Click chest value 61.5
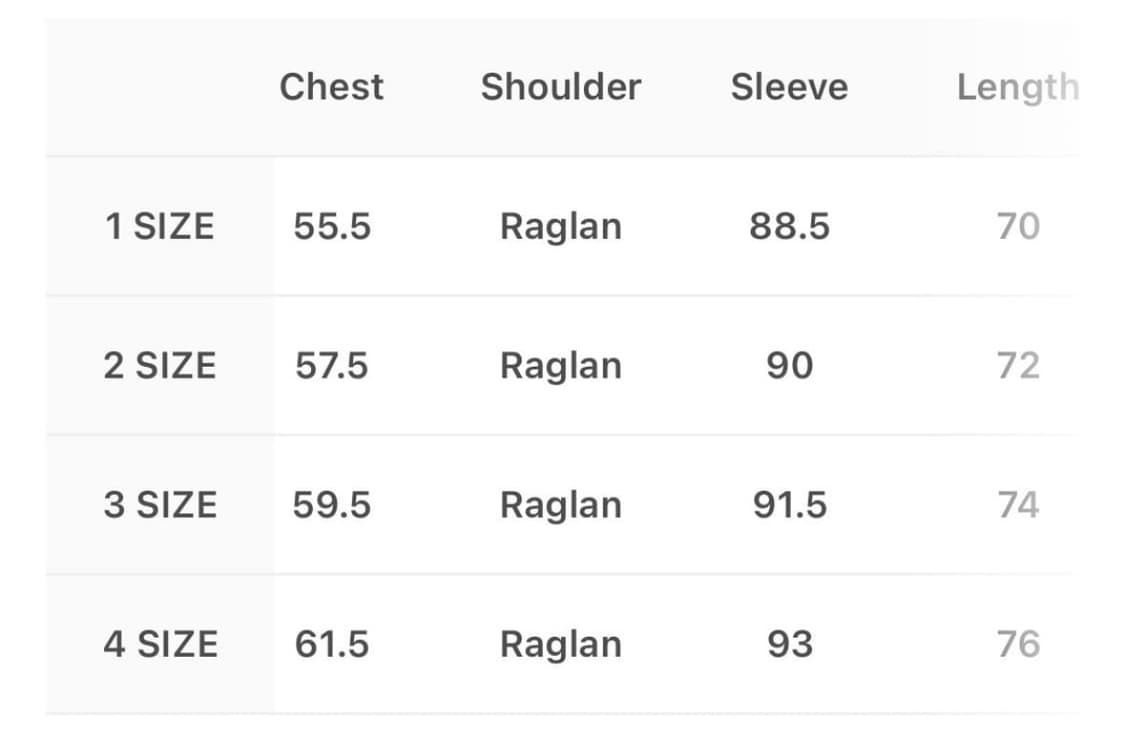The image size is (1125, 740). pos(332,644)
